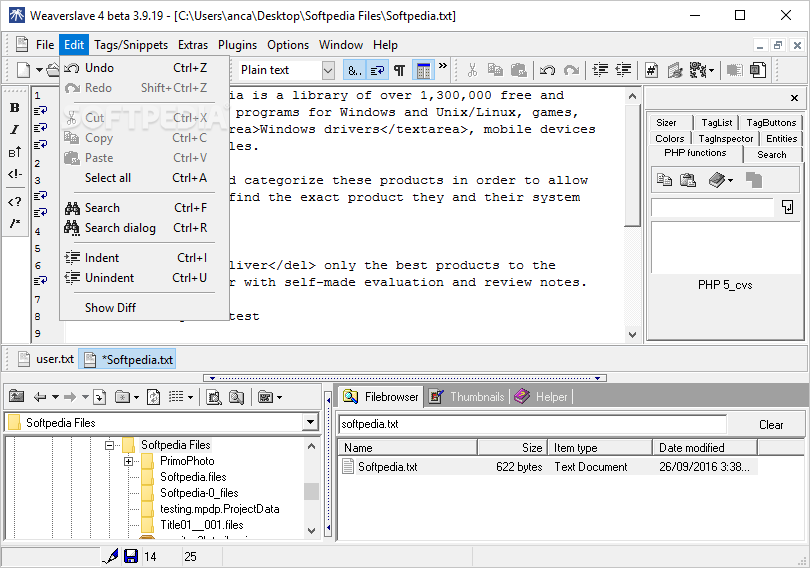Open the Plain text syntax dropdown
The height and width of the screenshot is (568, 810).
tap(329, 70)
